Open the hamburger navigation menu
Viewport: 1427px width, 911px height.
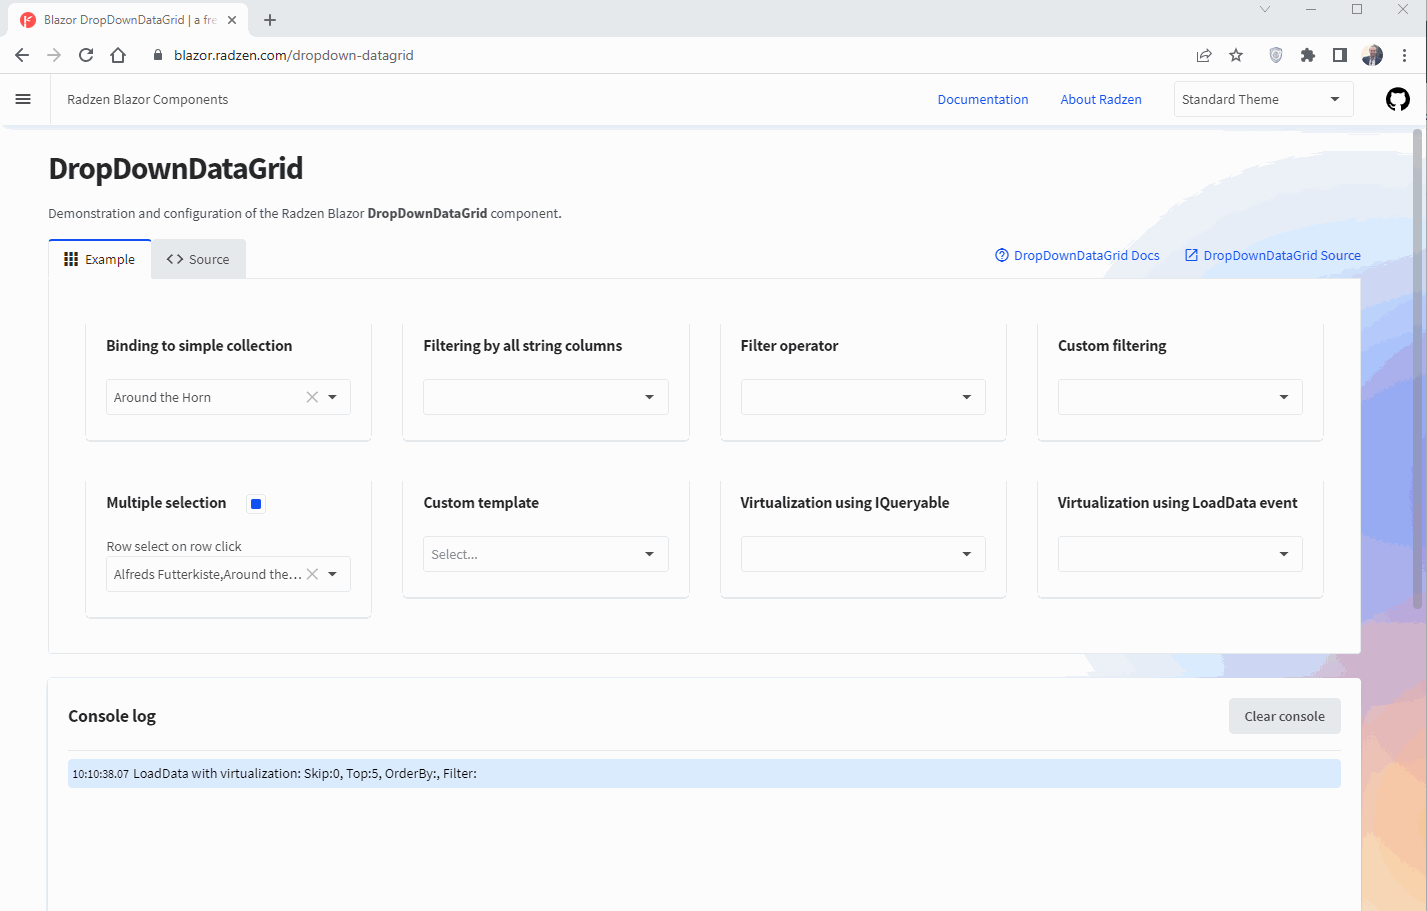point(23,99)
